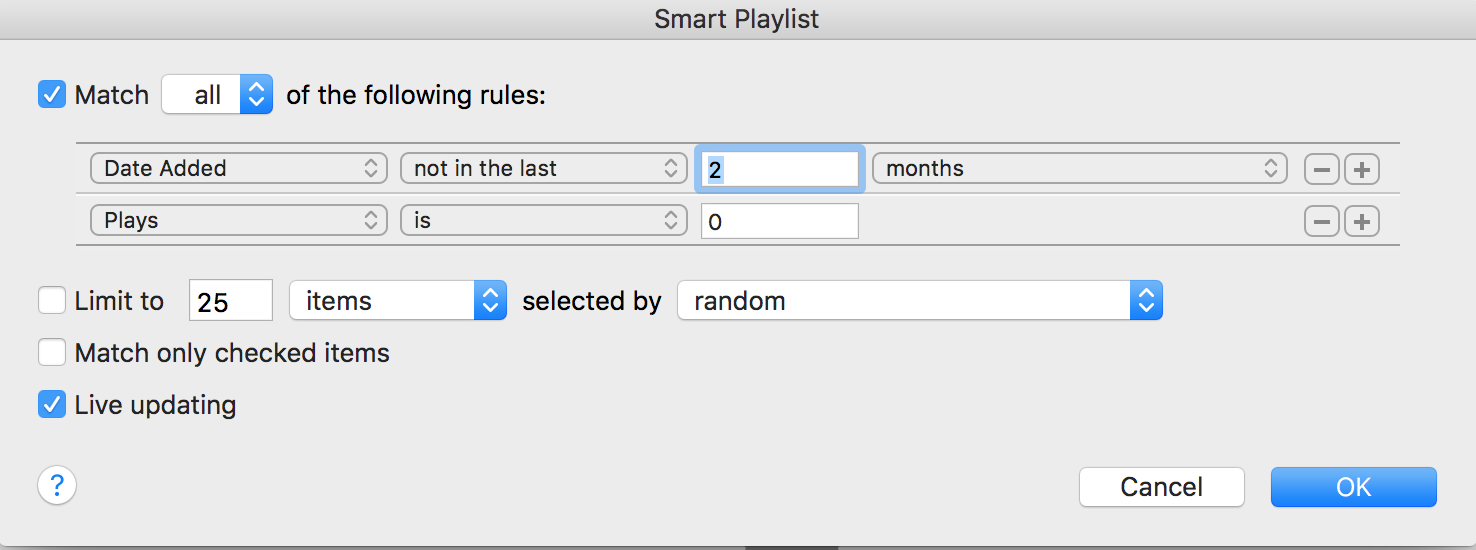Screen dimensions: 1476x550
Task: Enable Match only checked items
Action: coord(52,353)
